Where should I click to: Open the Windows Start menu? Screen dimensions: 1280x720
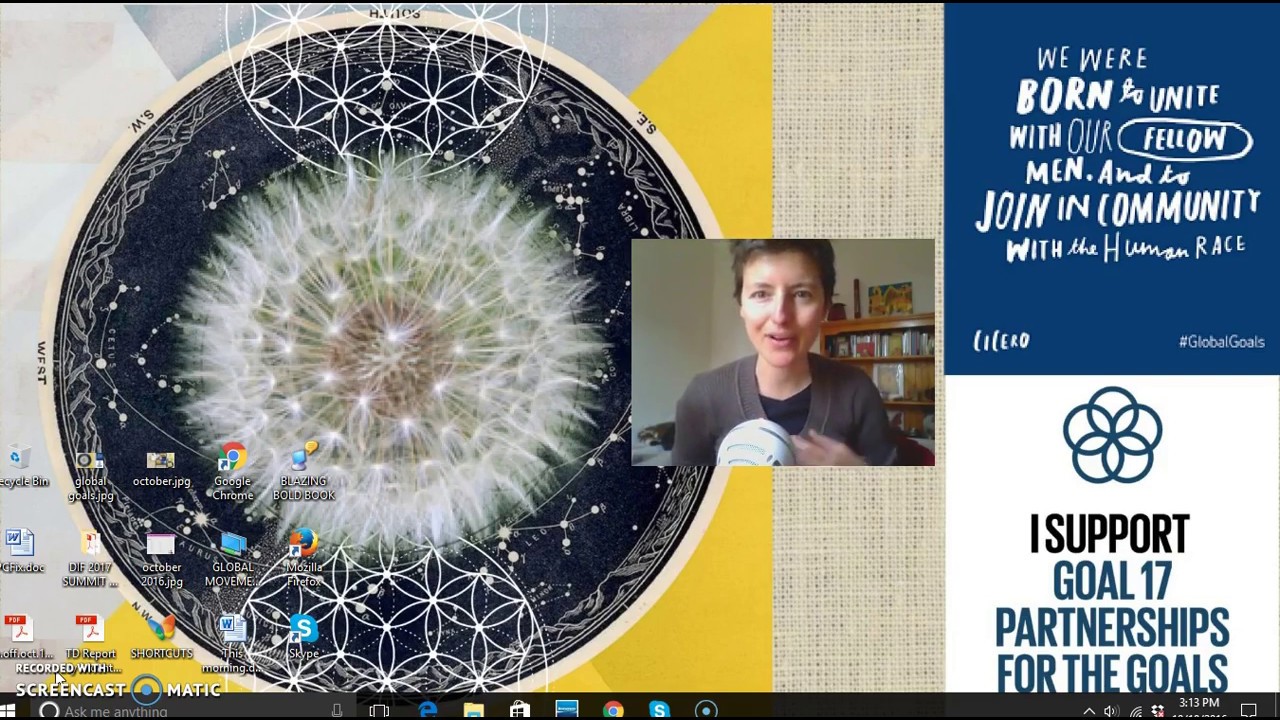[9, 711]
